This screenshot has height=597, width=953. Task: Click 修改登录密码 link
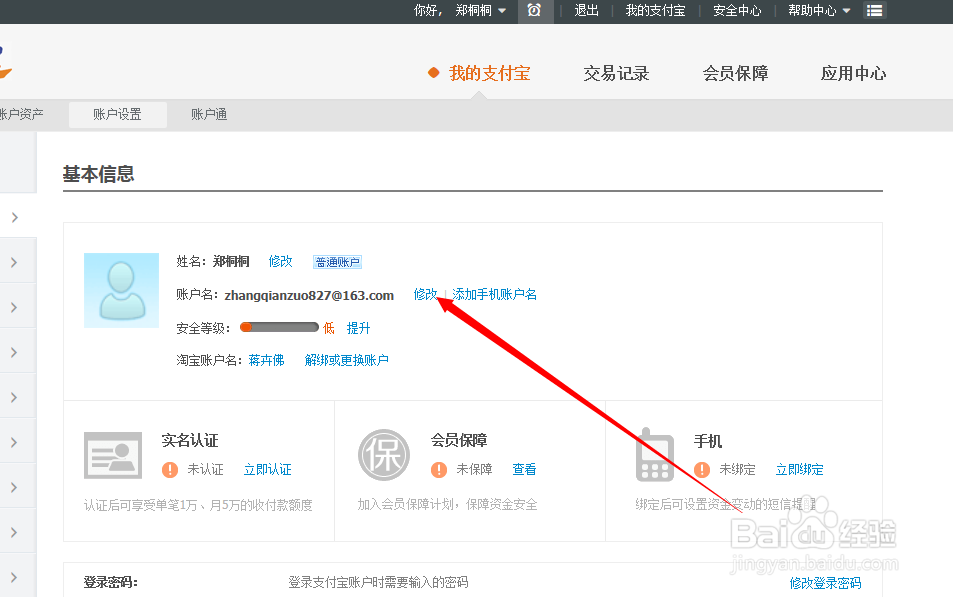825,583
